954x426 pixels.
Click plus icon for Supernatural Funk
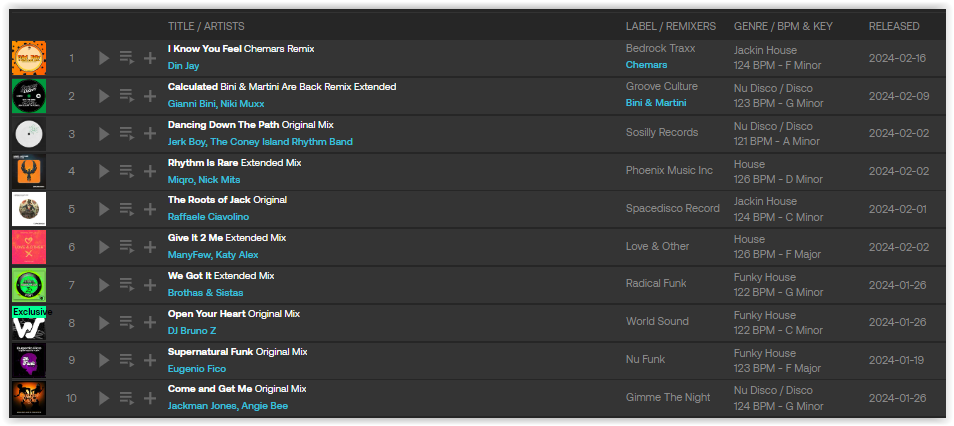(150, 360)
